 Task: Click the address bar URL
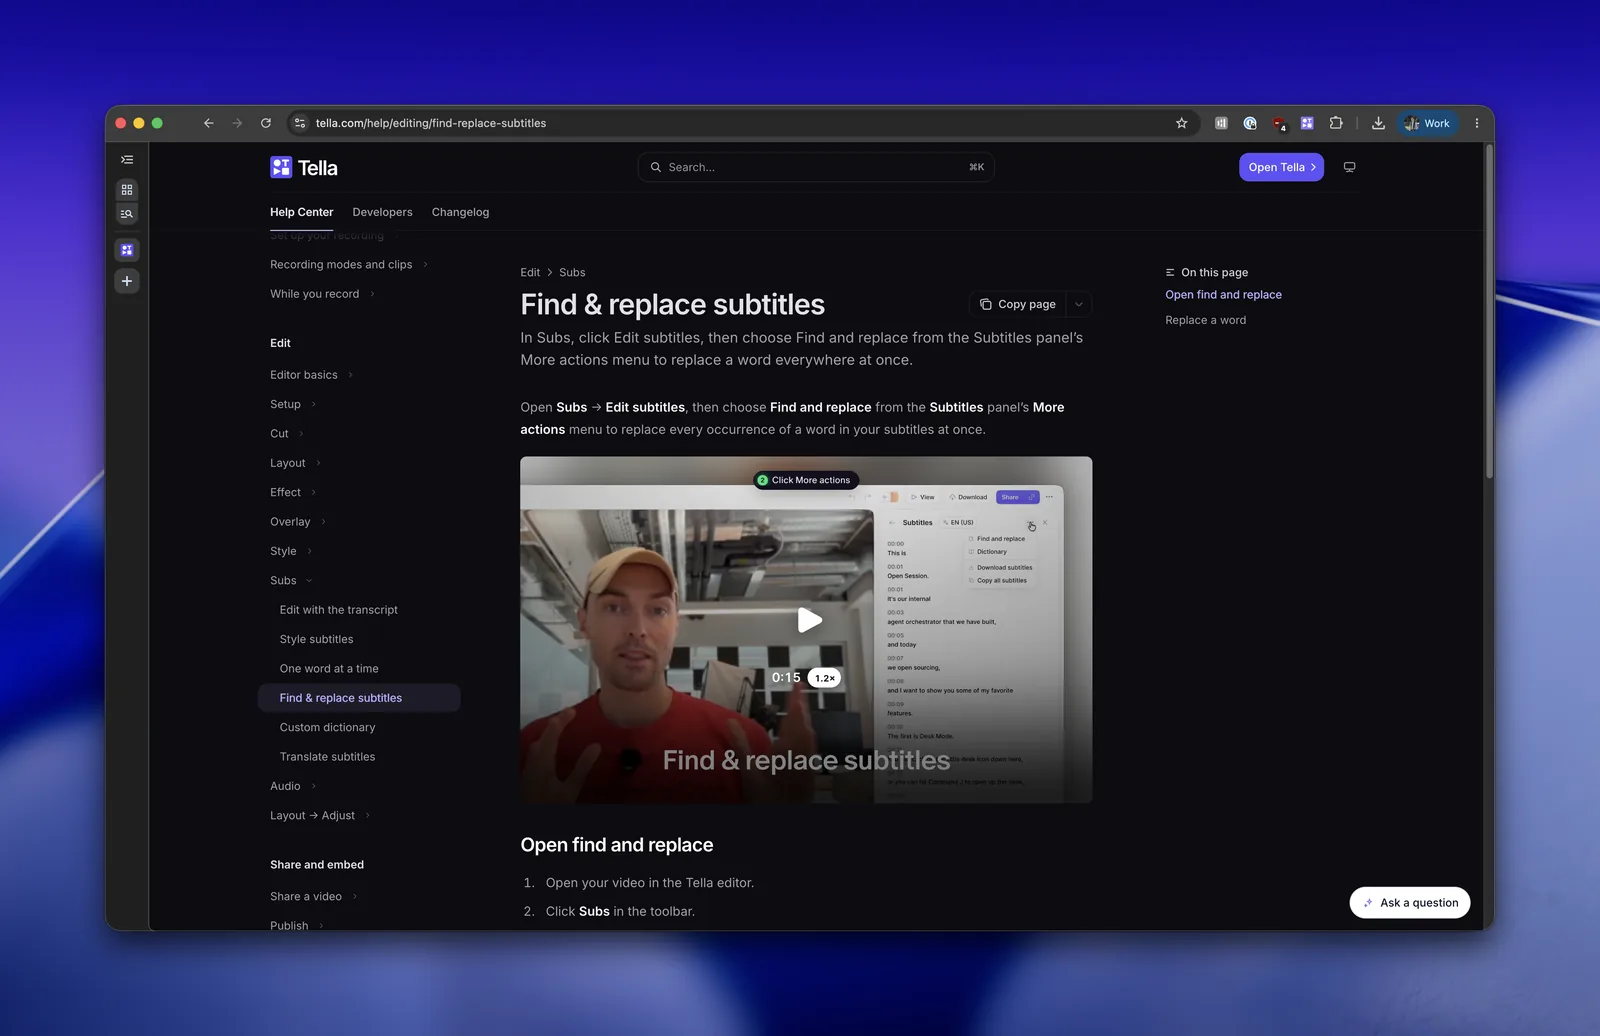[x=431, y=123]
